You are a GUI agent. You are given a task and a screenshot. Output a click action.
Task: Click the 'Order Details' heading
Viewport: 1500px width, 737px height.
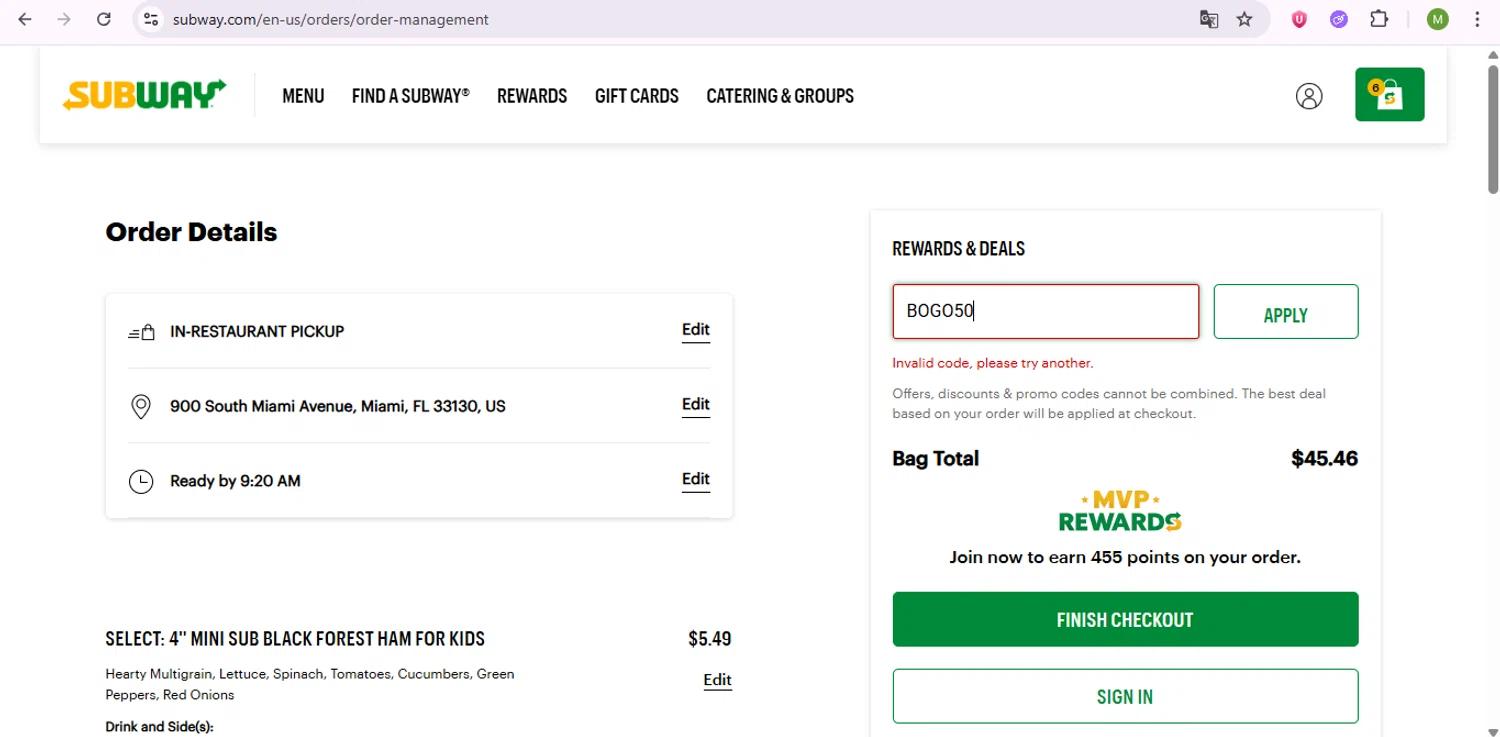[191, 232]
